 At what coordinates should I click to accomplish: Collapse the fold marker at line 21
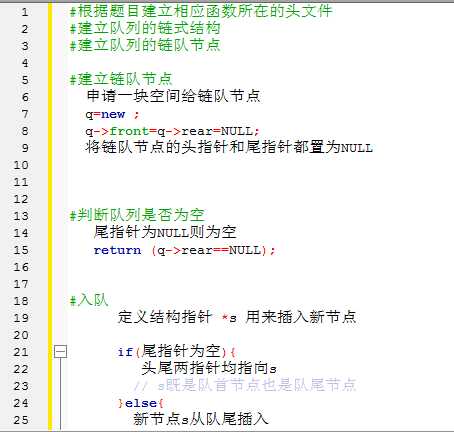click(60, 352)
